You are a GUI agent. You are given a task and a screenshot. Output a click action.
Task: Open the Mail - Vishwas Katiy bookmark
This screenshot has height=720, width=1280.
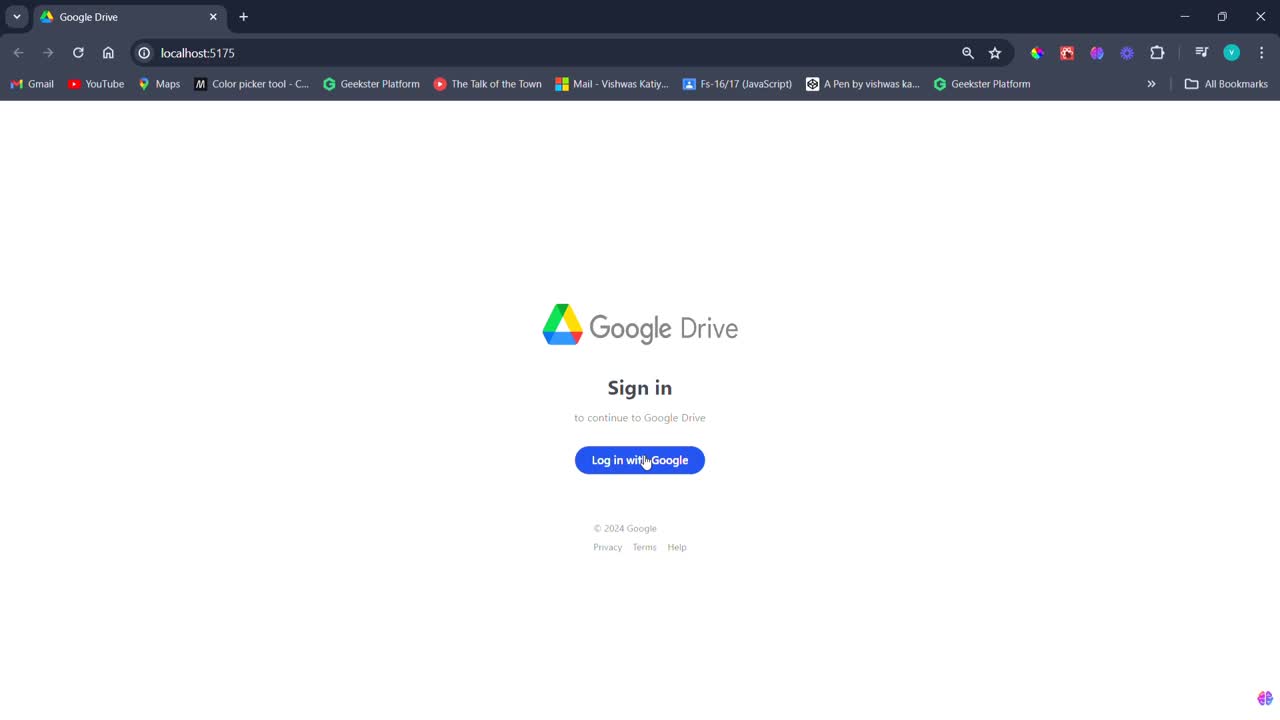point(612,84)
